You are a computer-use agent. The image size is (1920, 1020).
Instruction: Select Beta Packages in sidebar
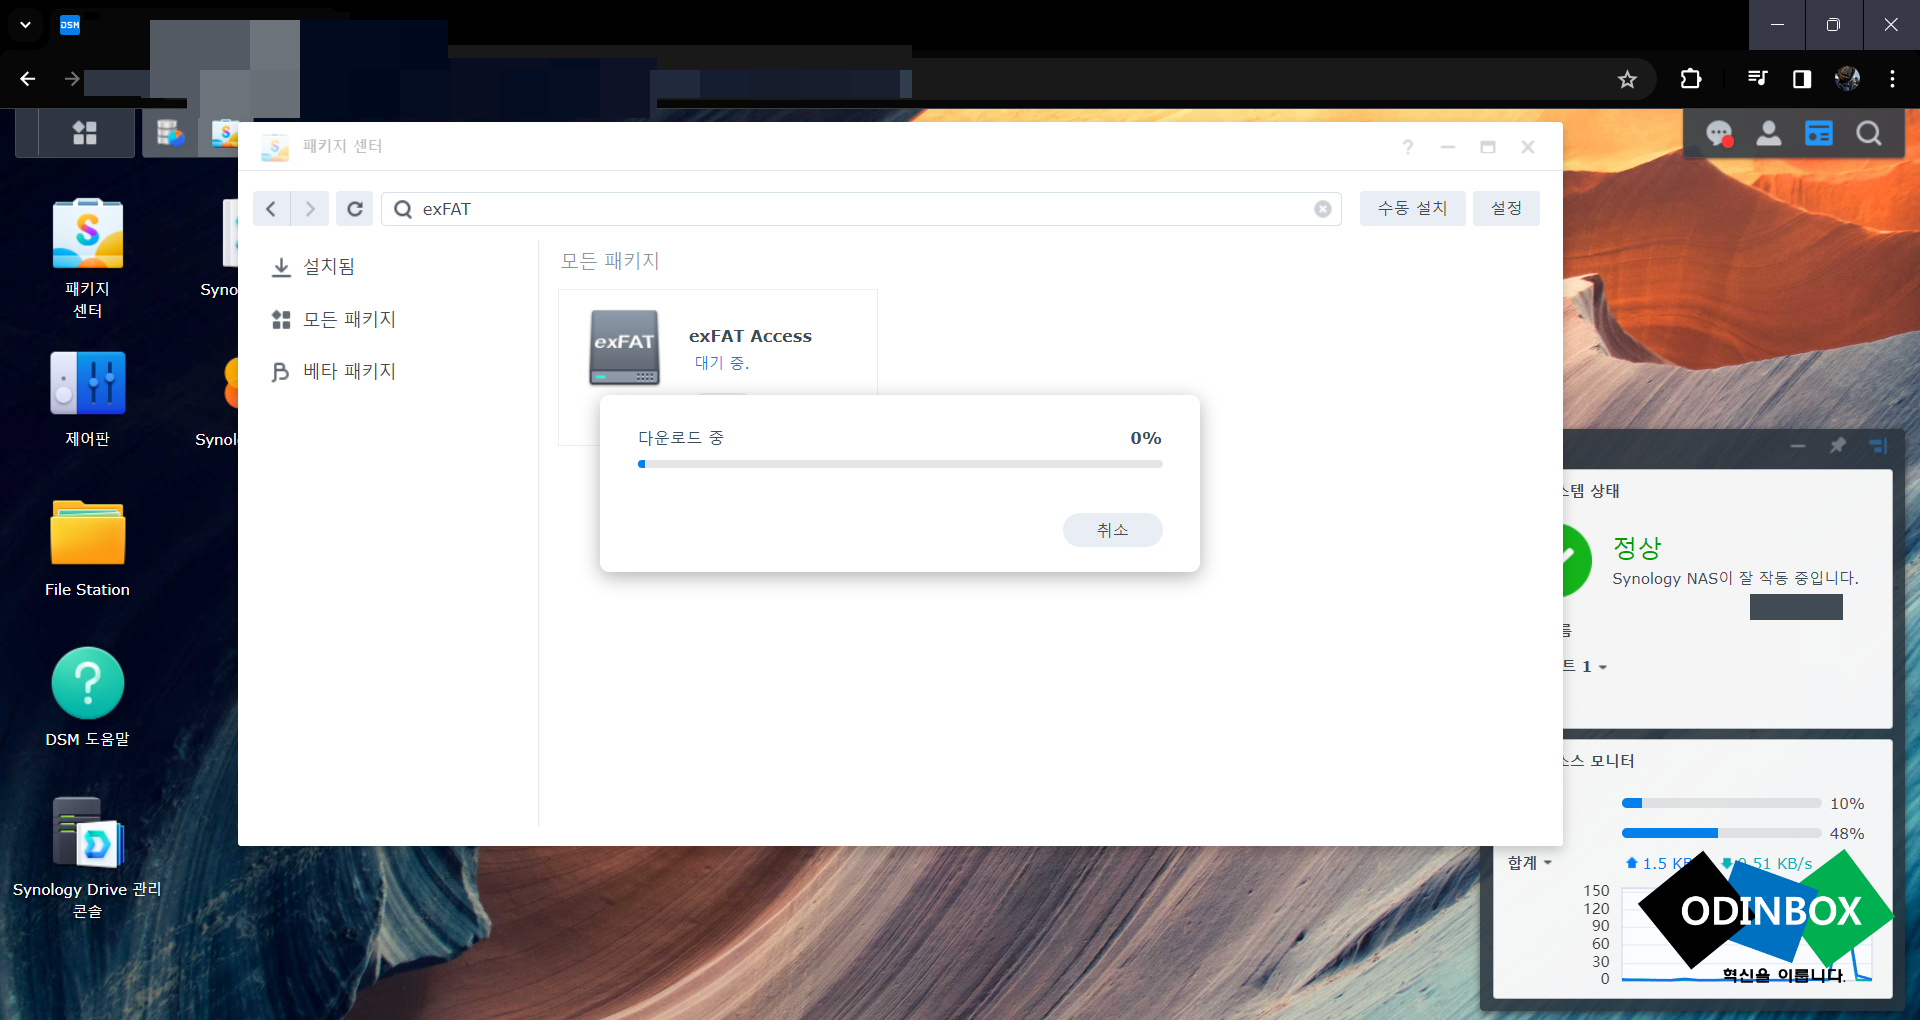tap(333, 371)
